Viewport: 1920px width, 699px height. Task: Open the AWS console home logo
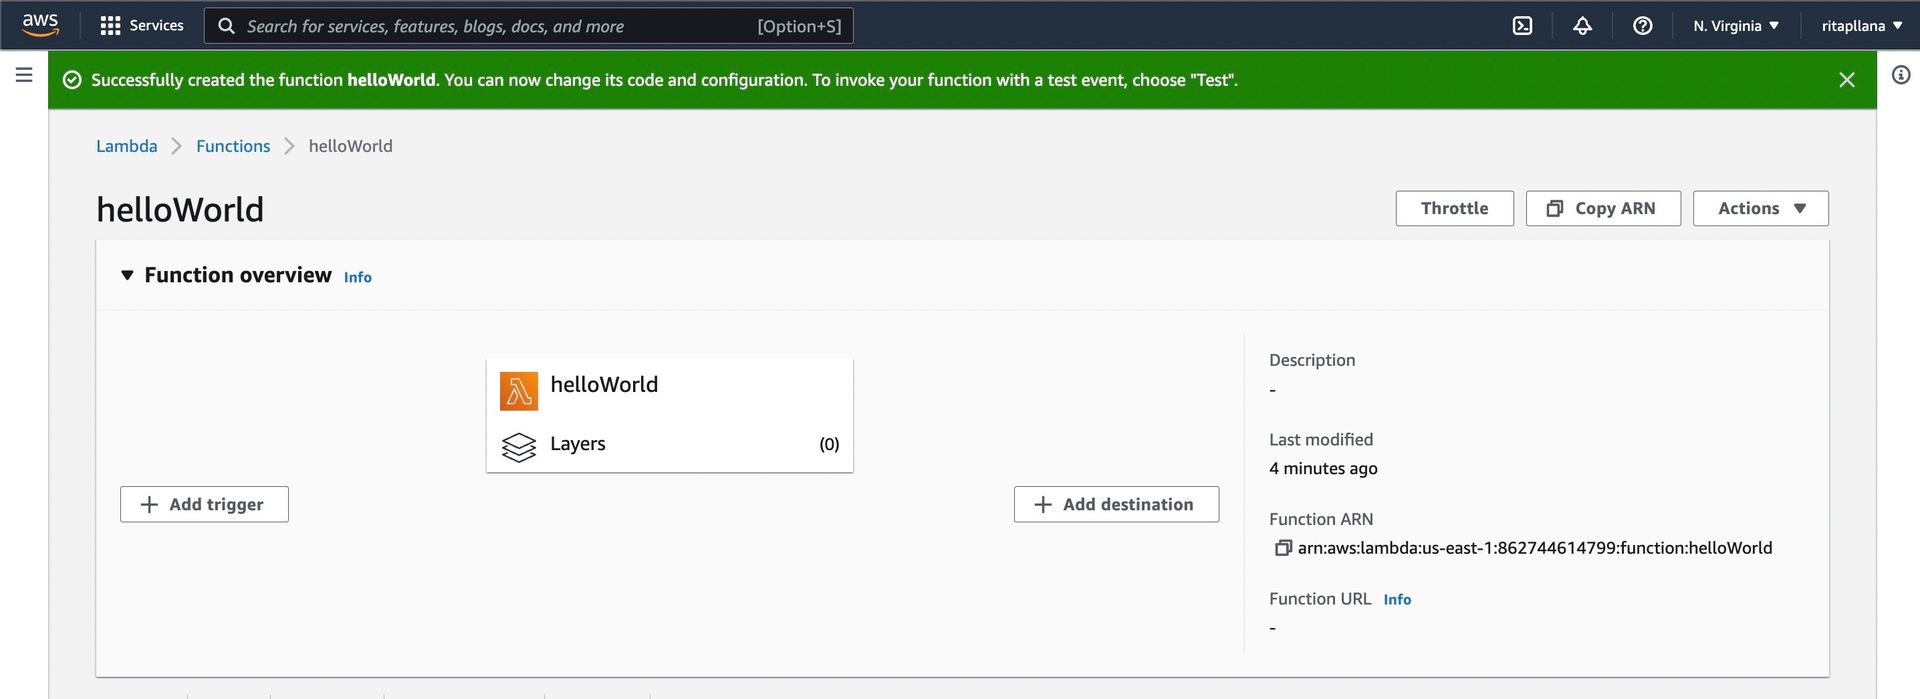(x=40, y=25)
